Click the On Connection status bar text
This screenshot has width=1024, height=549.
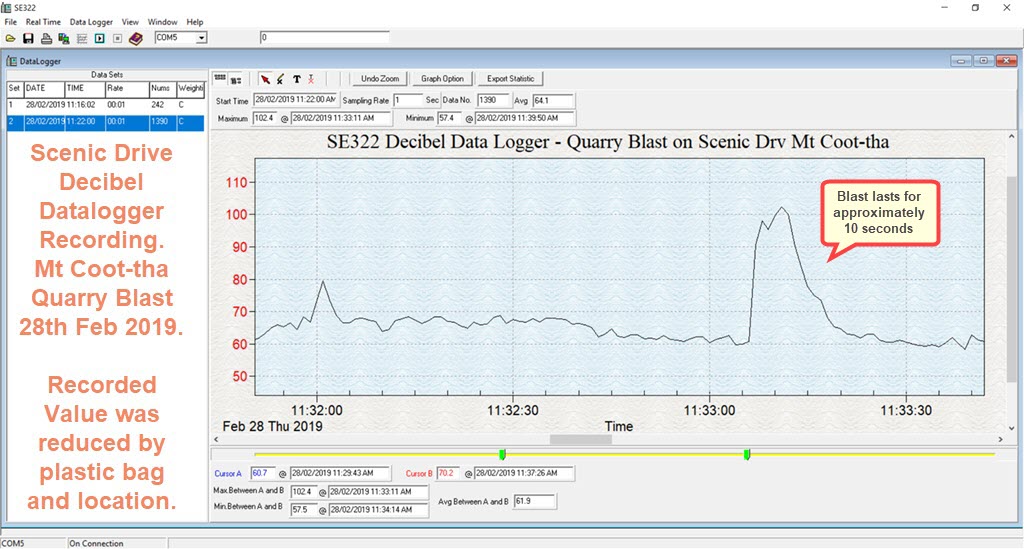tap(96, 543)
